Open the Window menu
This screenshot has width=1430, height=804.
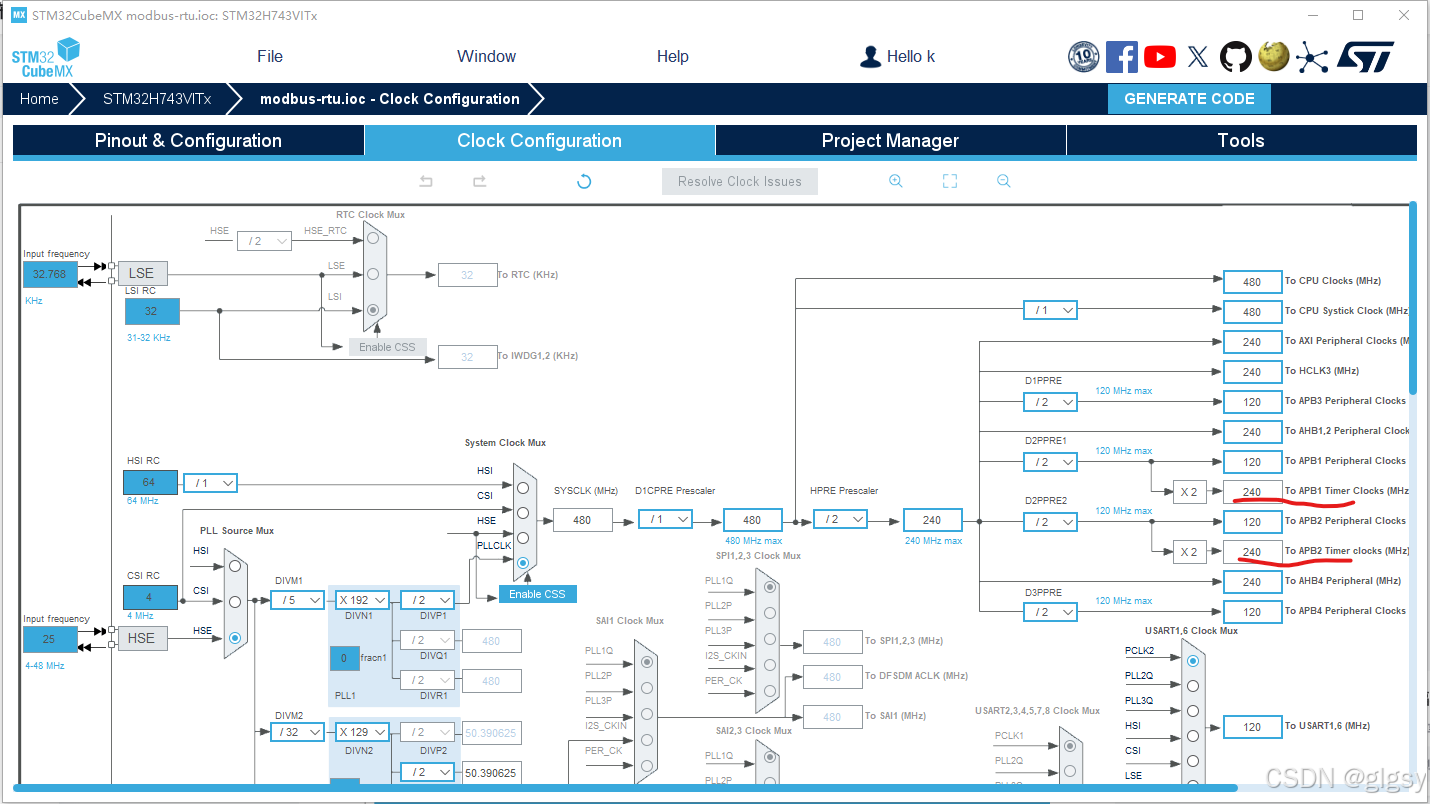[x=487, y=56]
